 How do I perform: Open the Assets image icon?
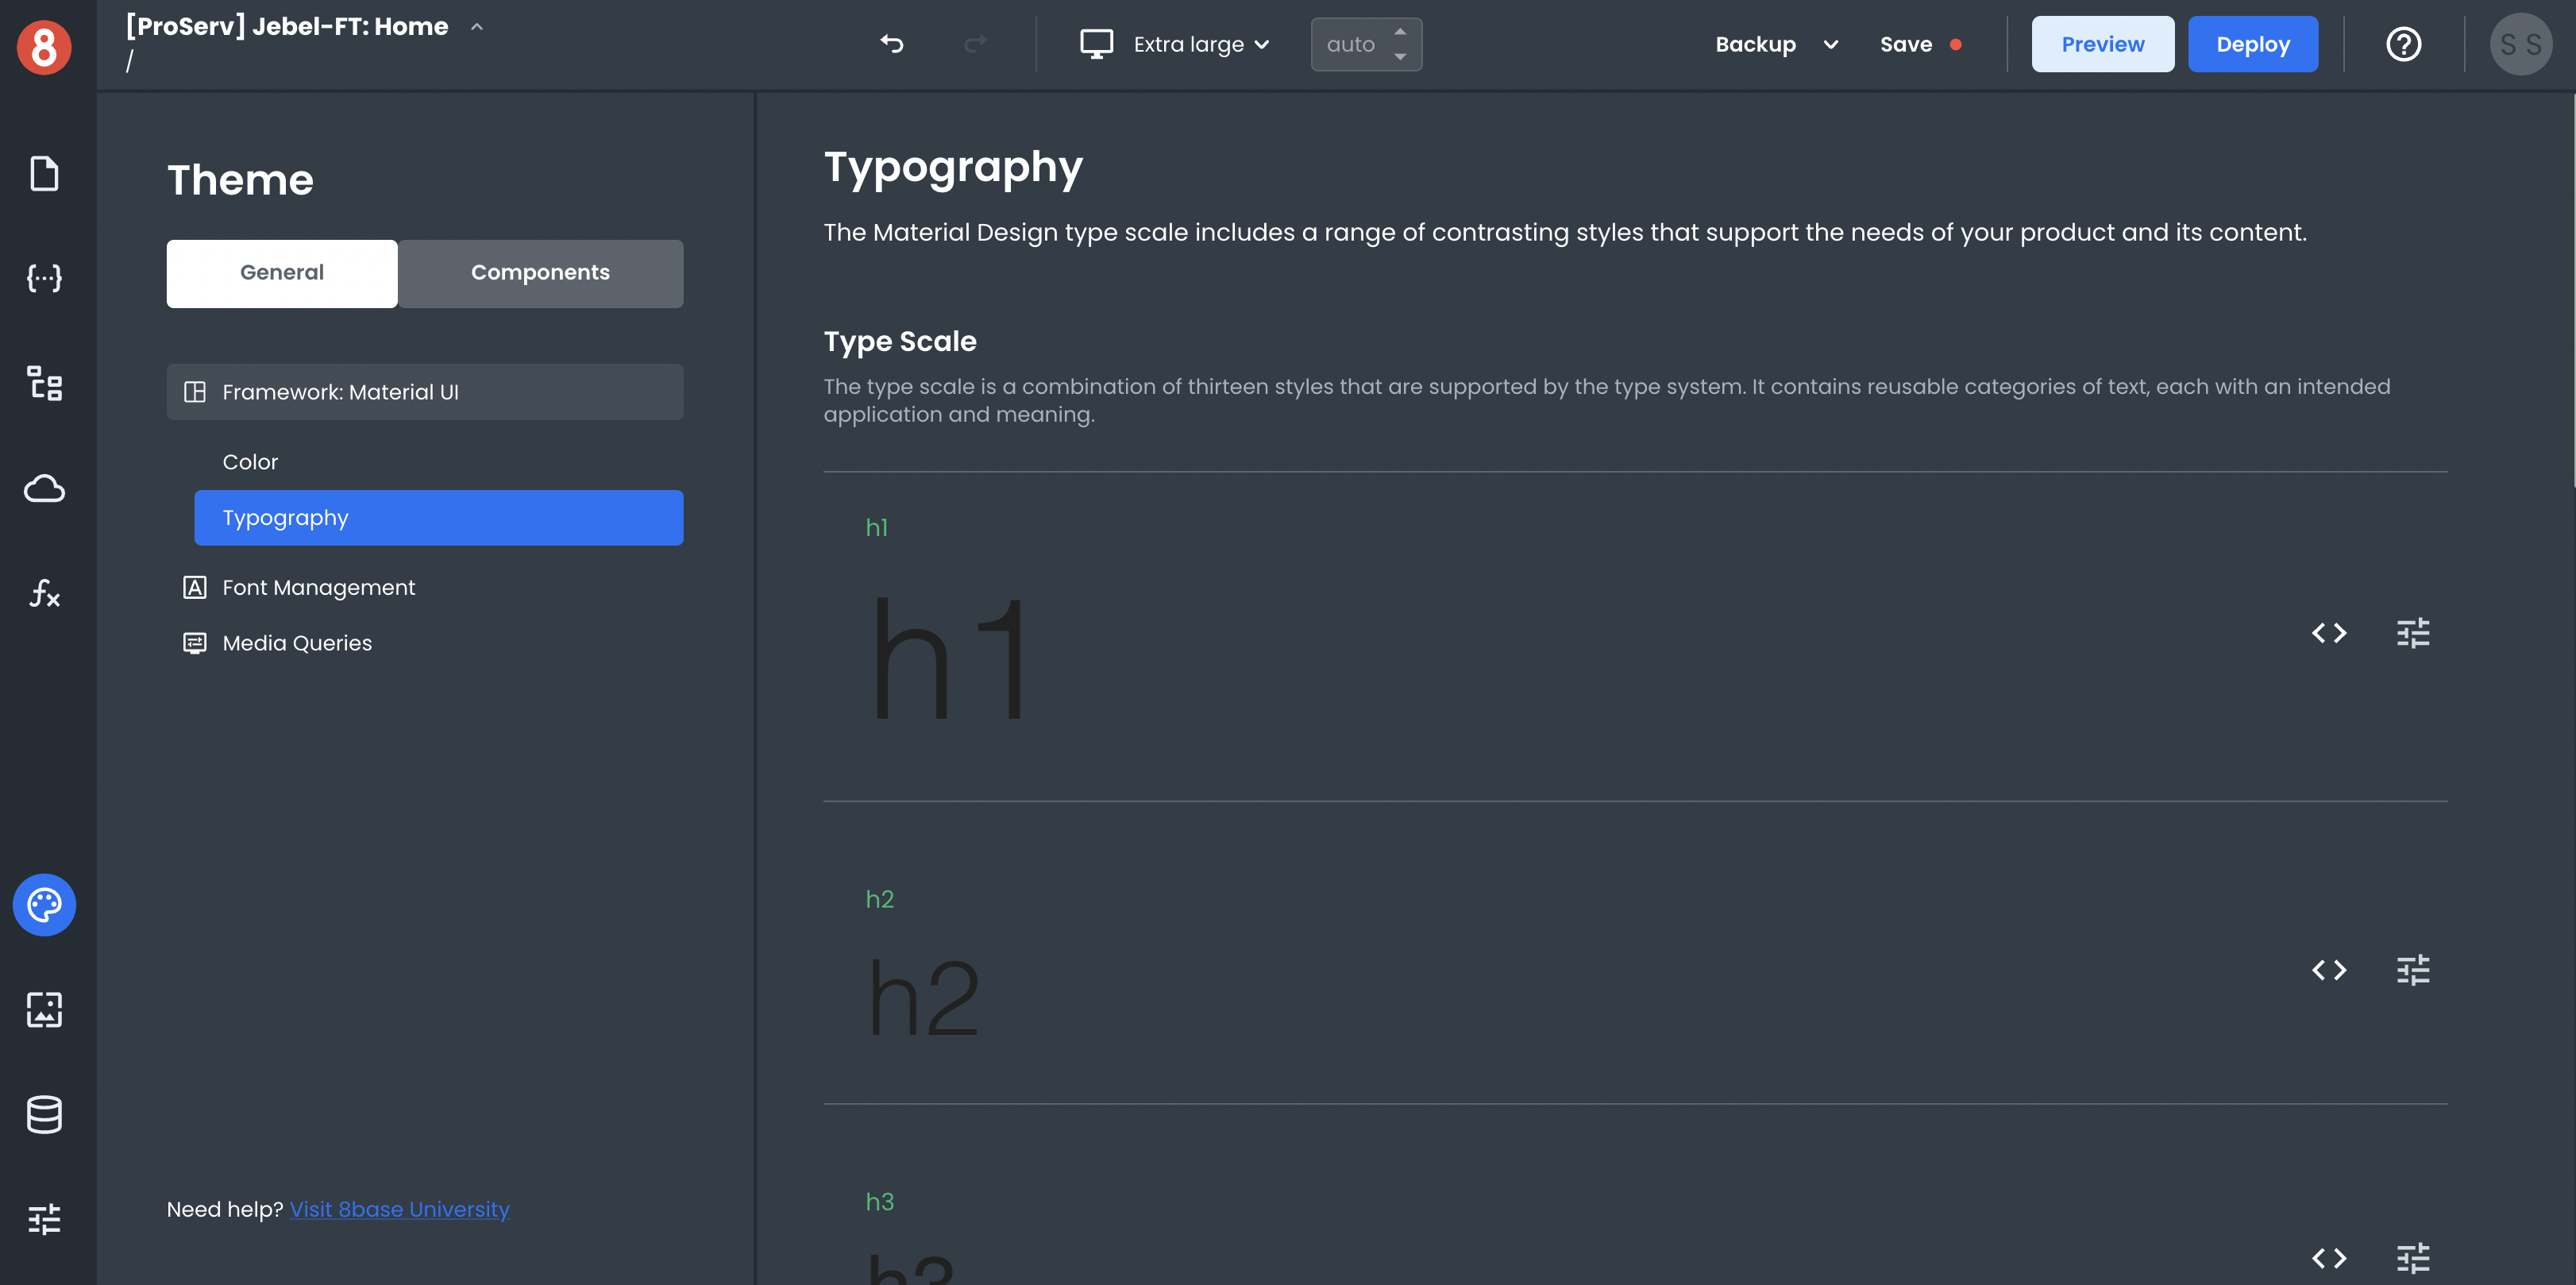[x=44, y=1009]
